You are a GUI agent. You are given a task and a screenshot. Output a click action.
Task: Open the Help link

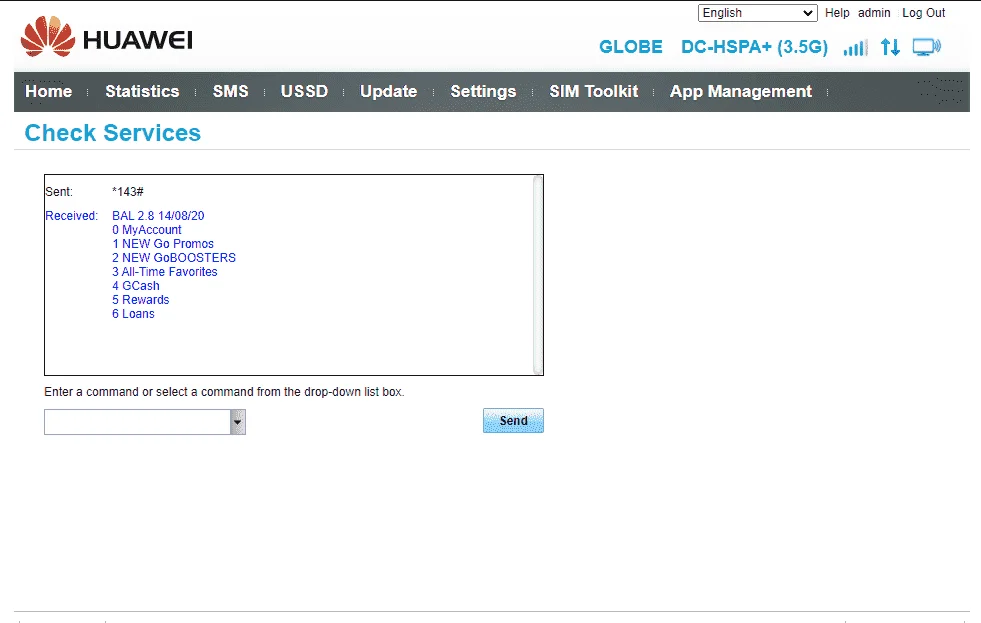[x=837, y=13]
